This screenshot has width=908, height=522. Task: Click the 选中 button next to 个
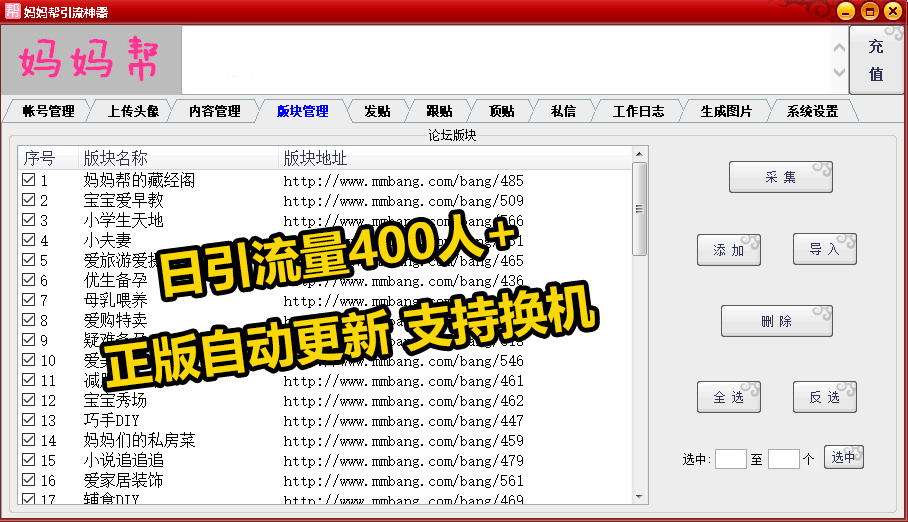844,457
